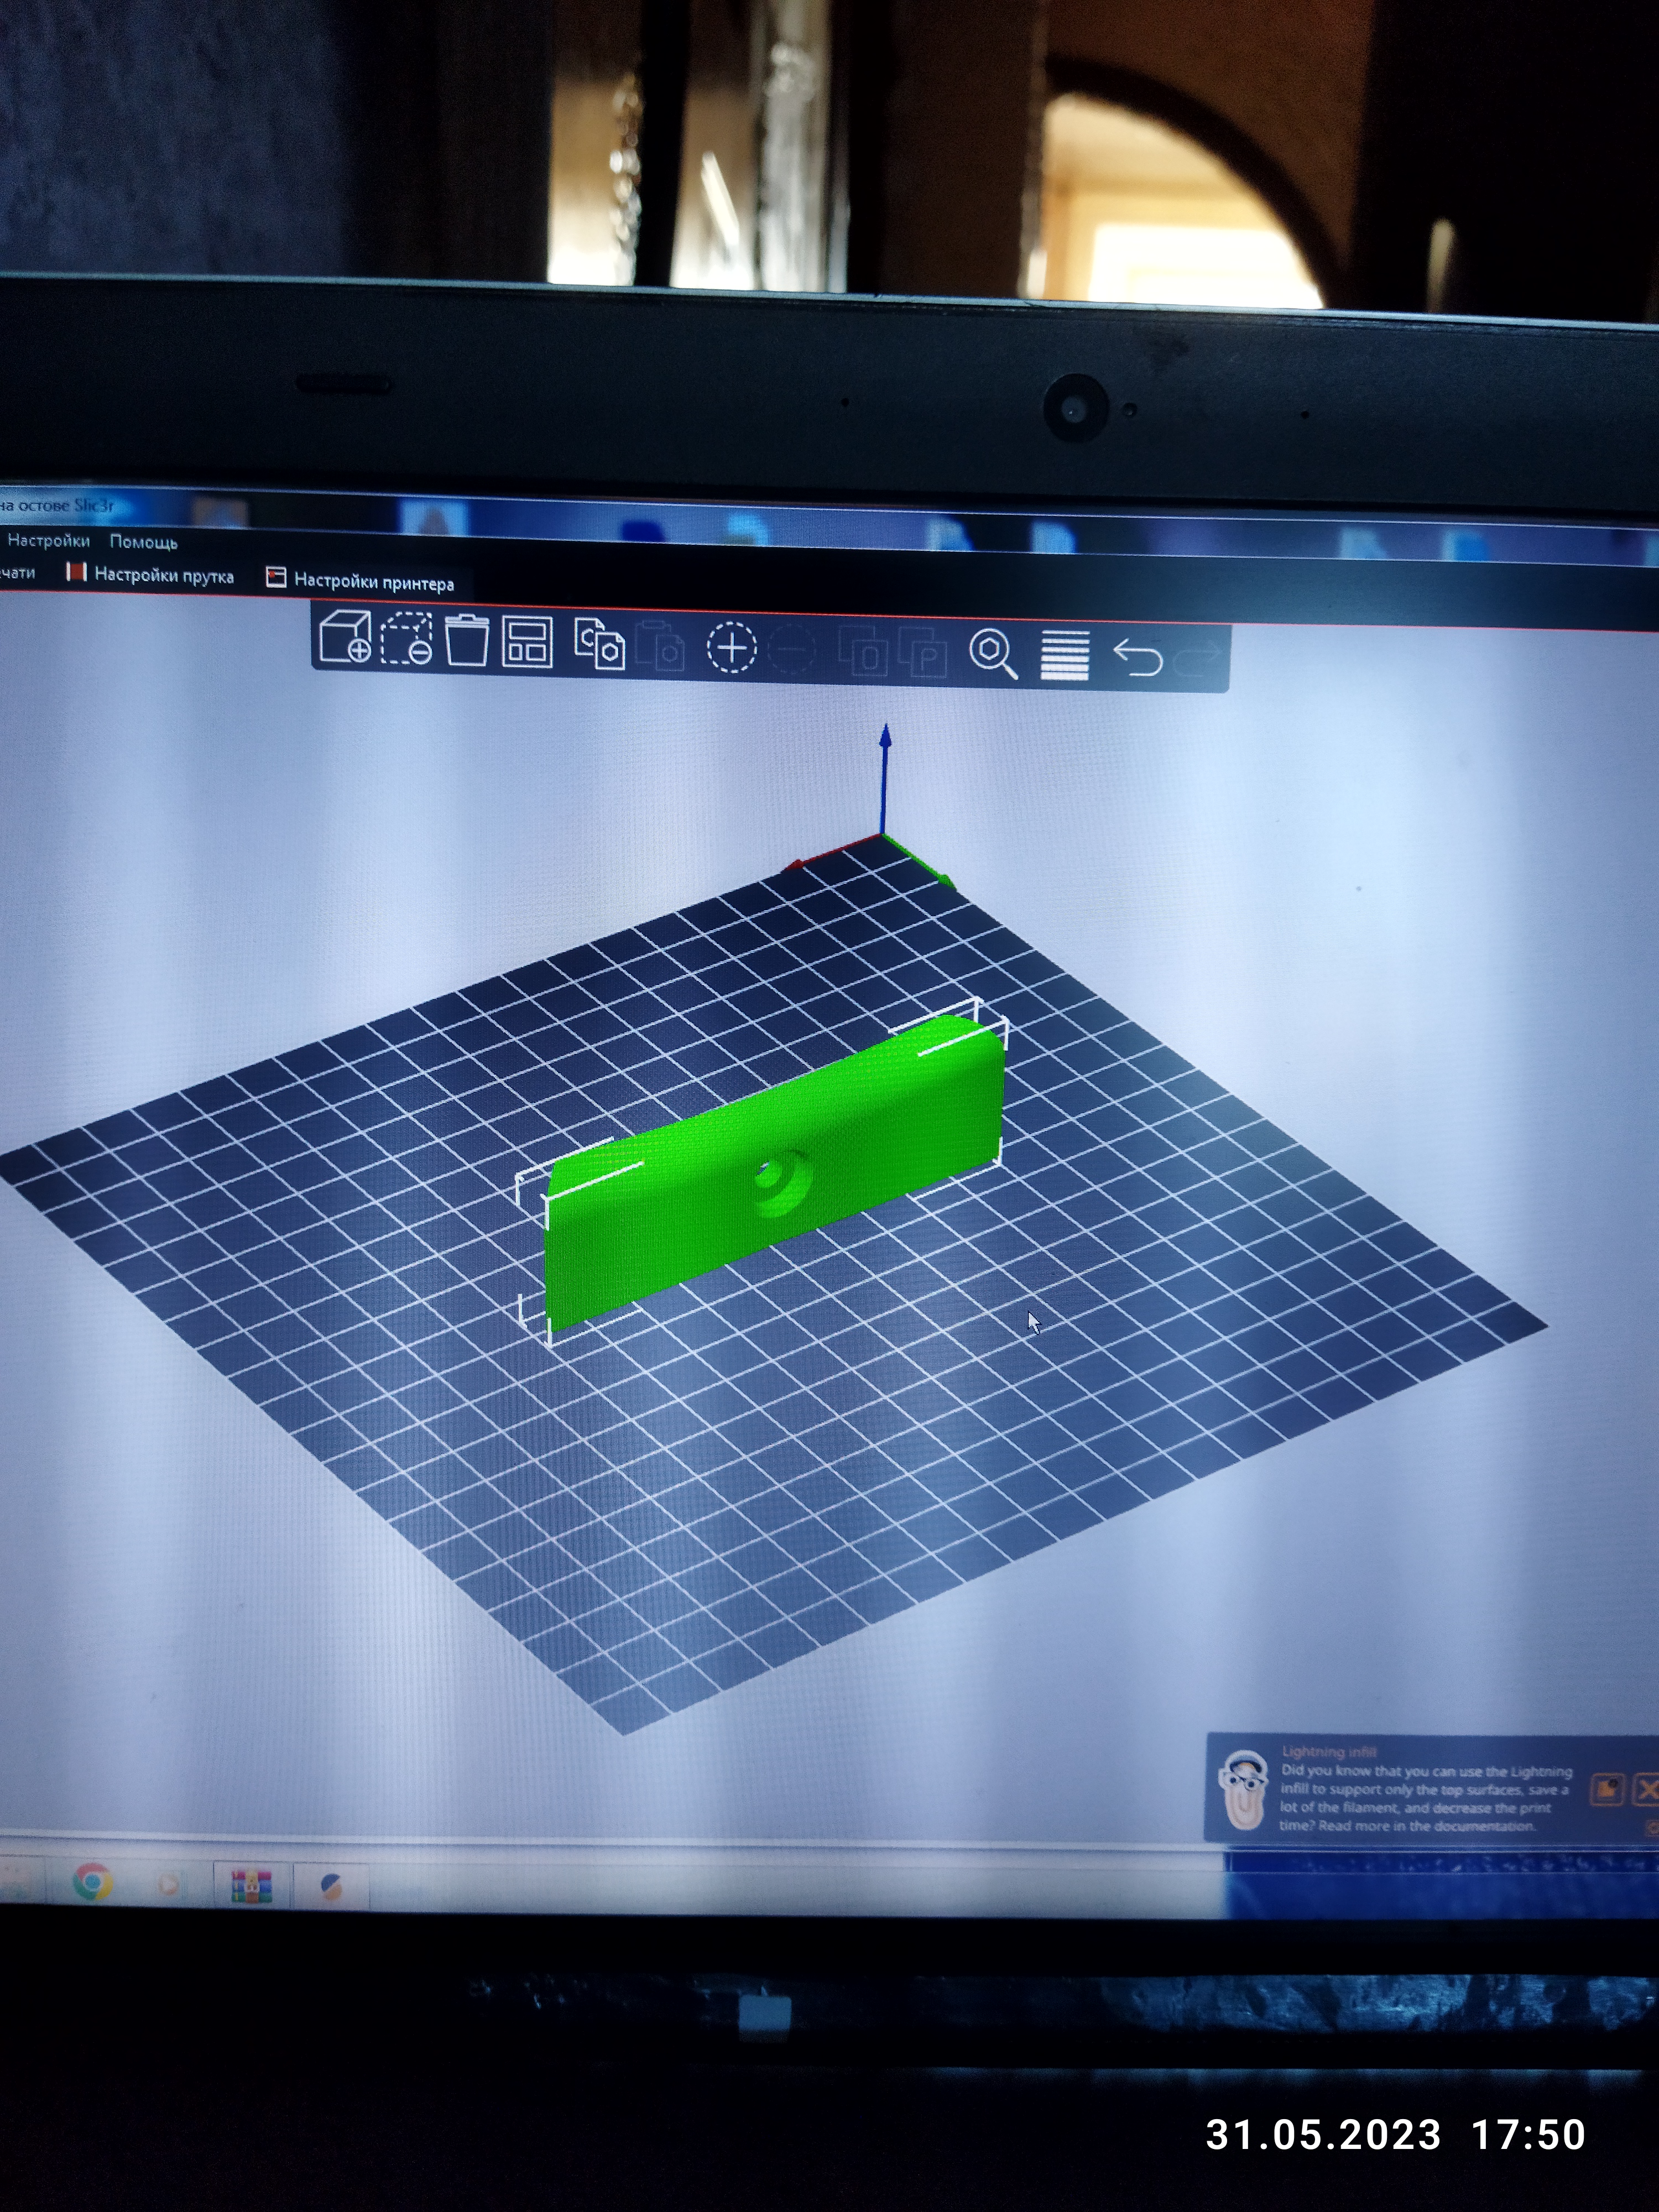
Task: Click the Arrange objects icon
Action: [527, 643]
